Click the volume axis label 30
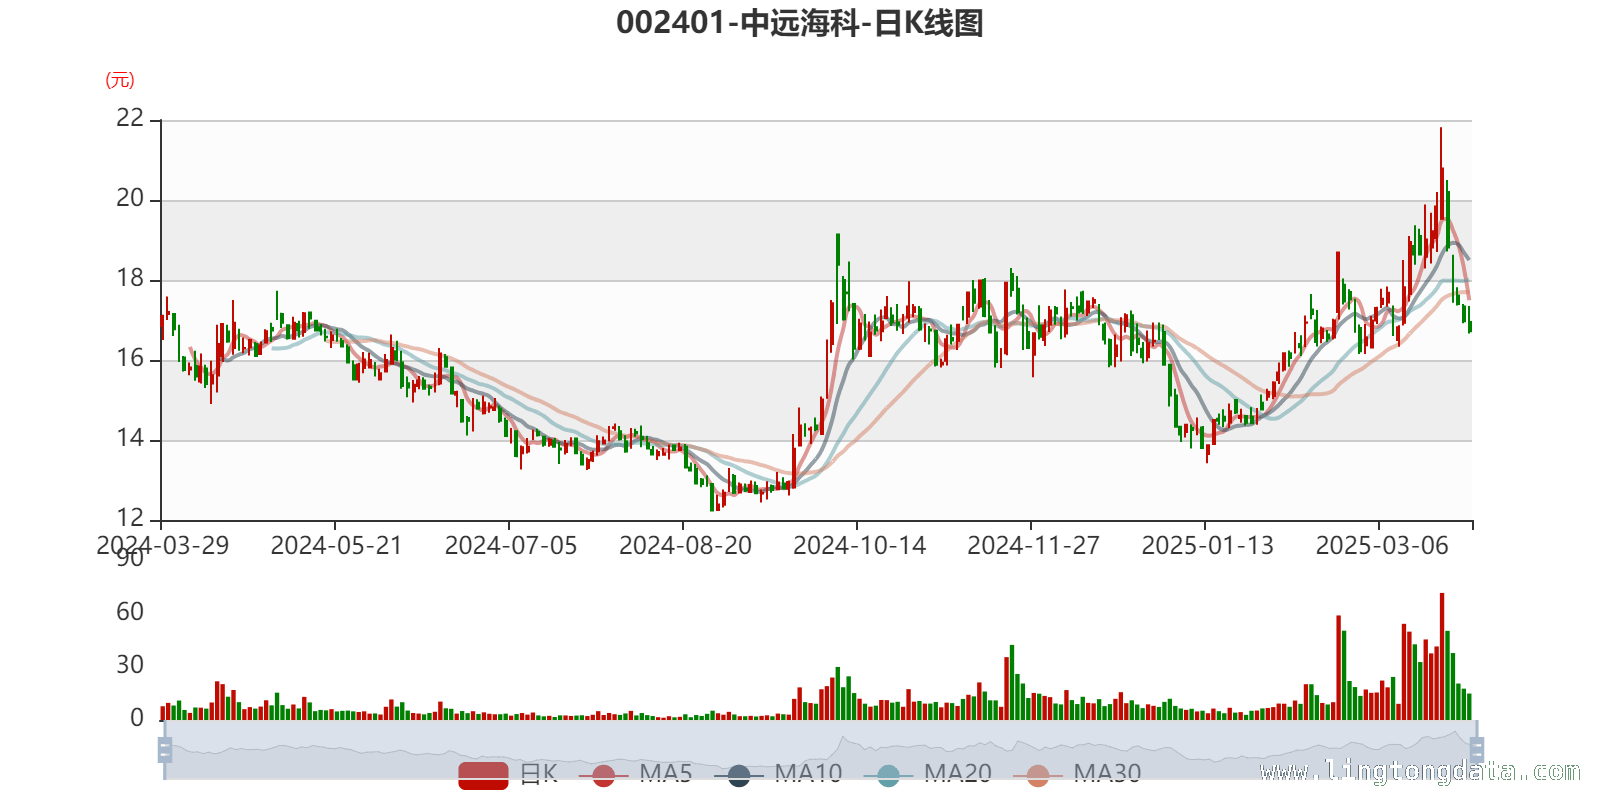The width and height of the screenshot is (1600, 800). tap(130, 665)
